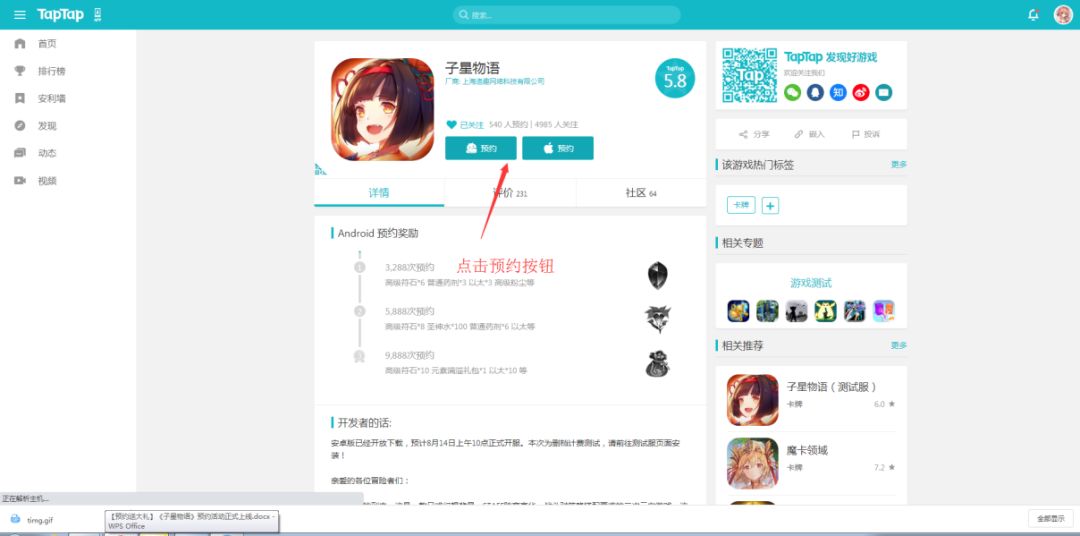Click the 5,888次预约 reward milestone
1080x536 pixels.
click(410, 311)
